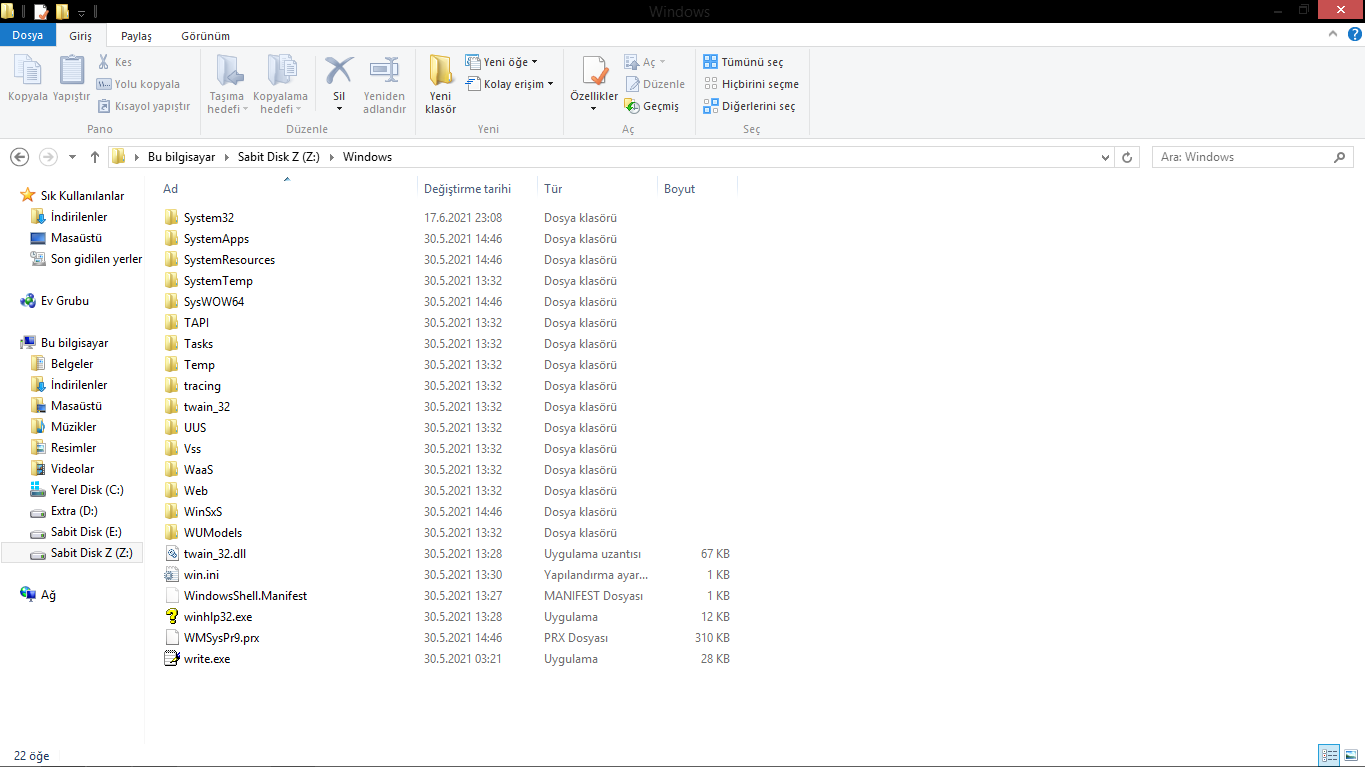Screen dimensions: 1365x767
Task: Select the WinSxS folder icon
Action: [x=172, y=511]
